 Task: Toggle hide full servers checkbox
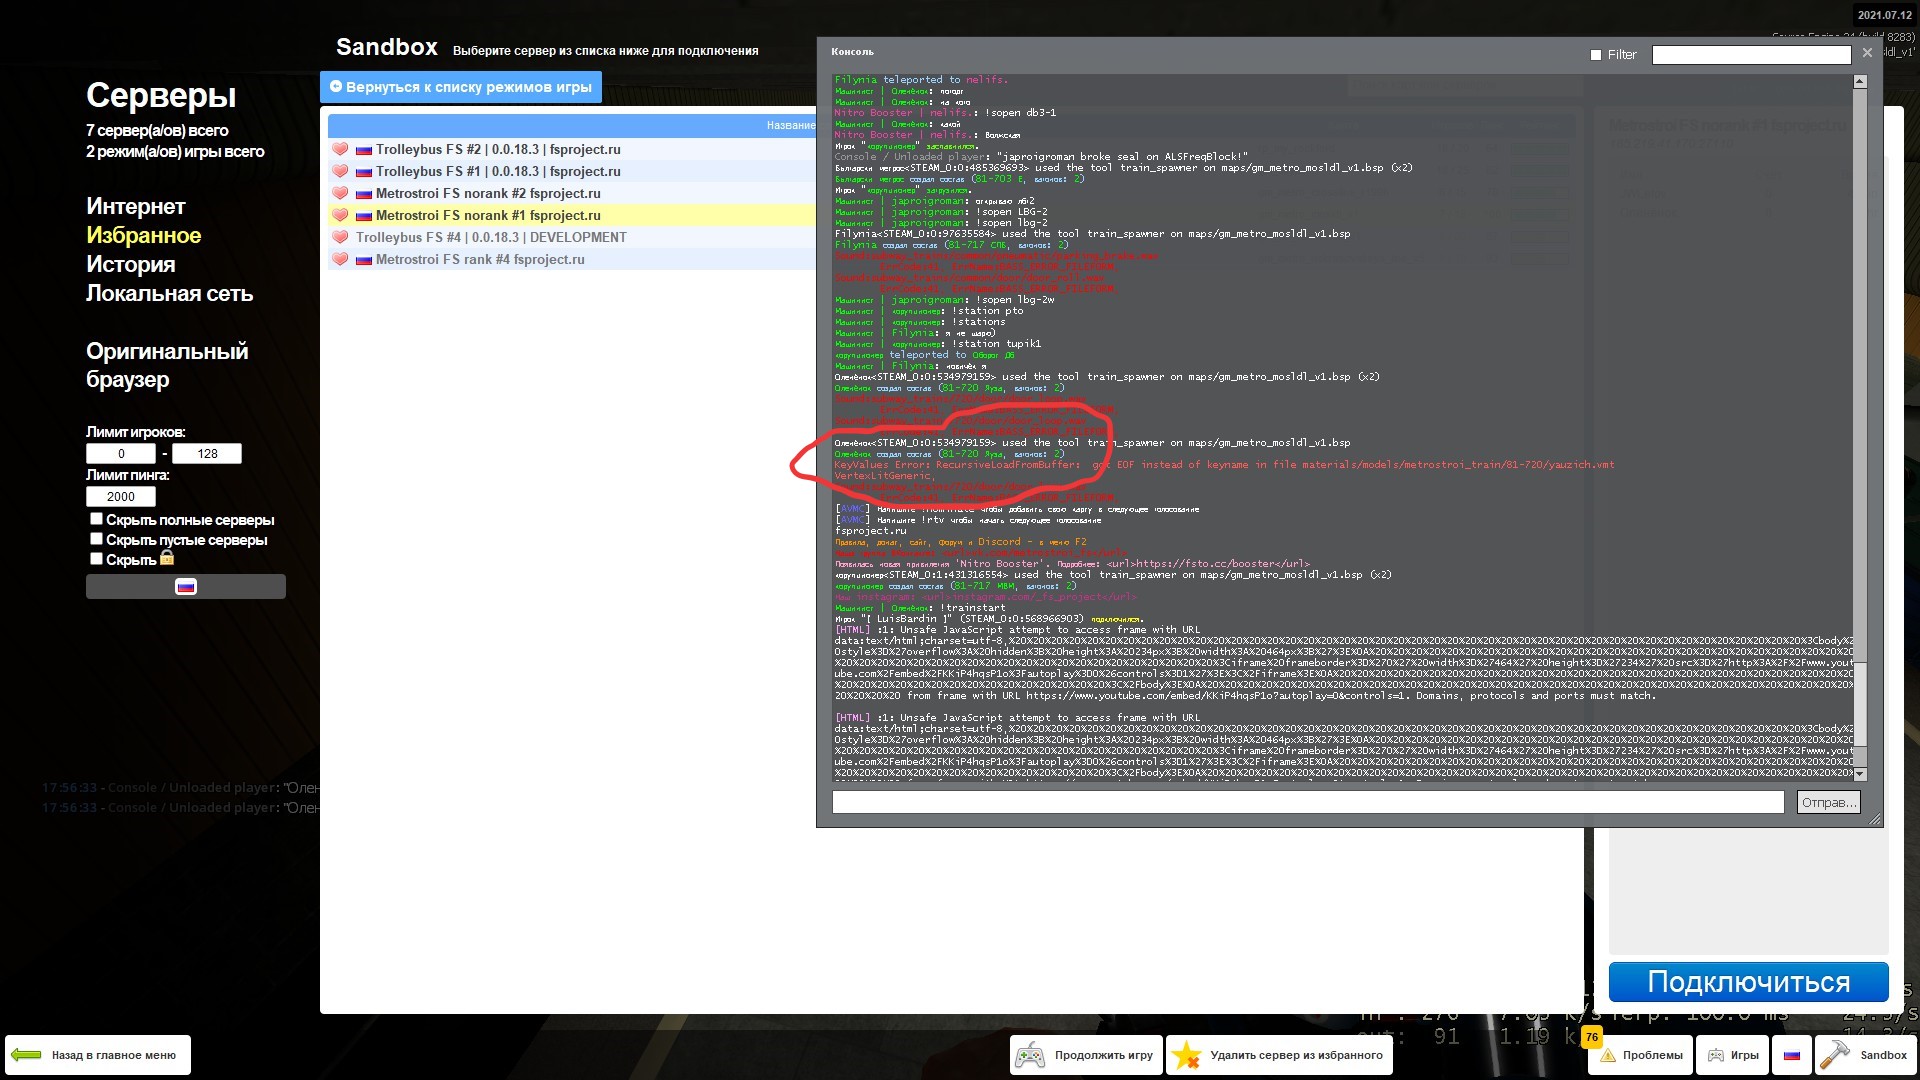96,519
